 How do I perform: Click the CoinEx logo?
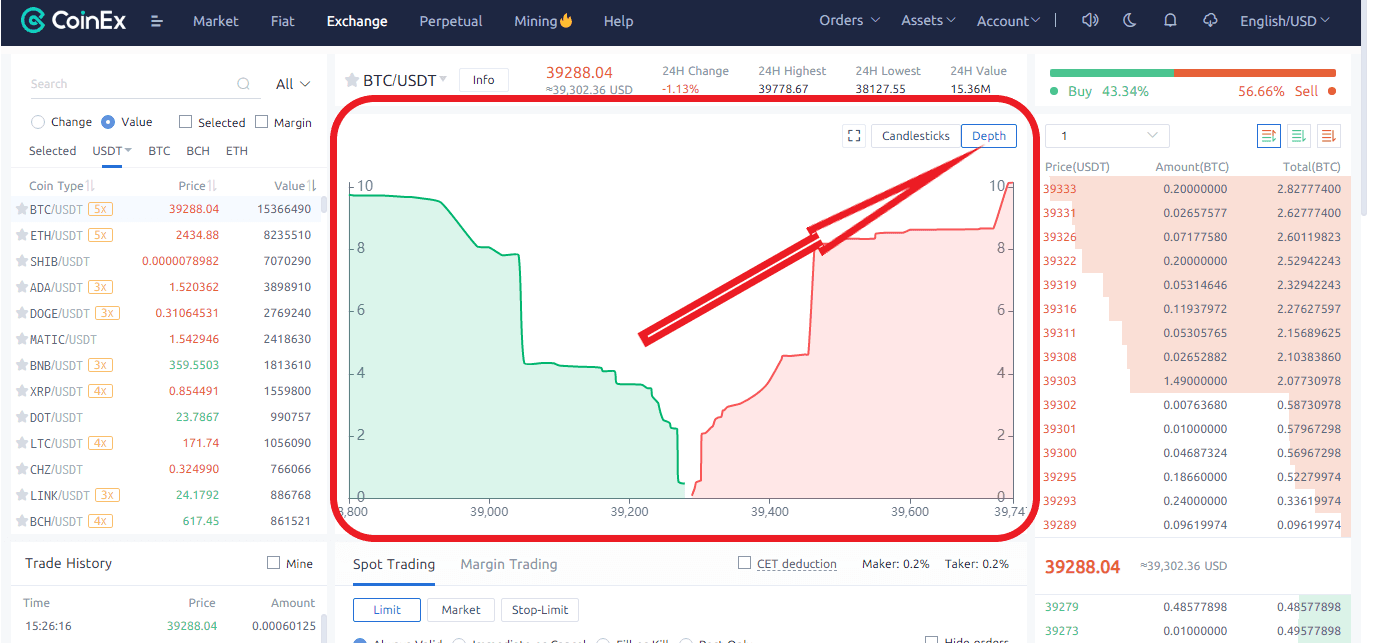[74, 20]
